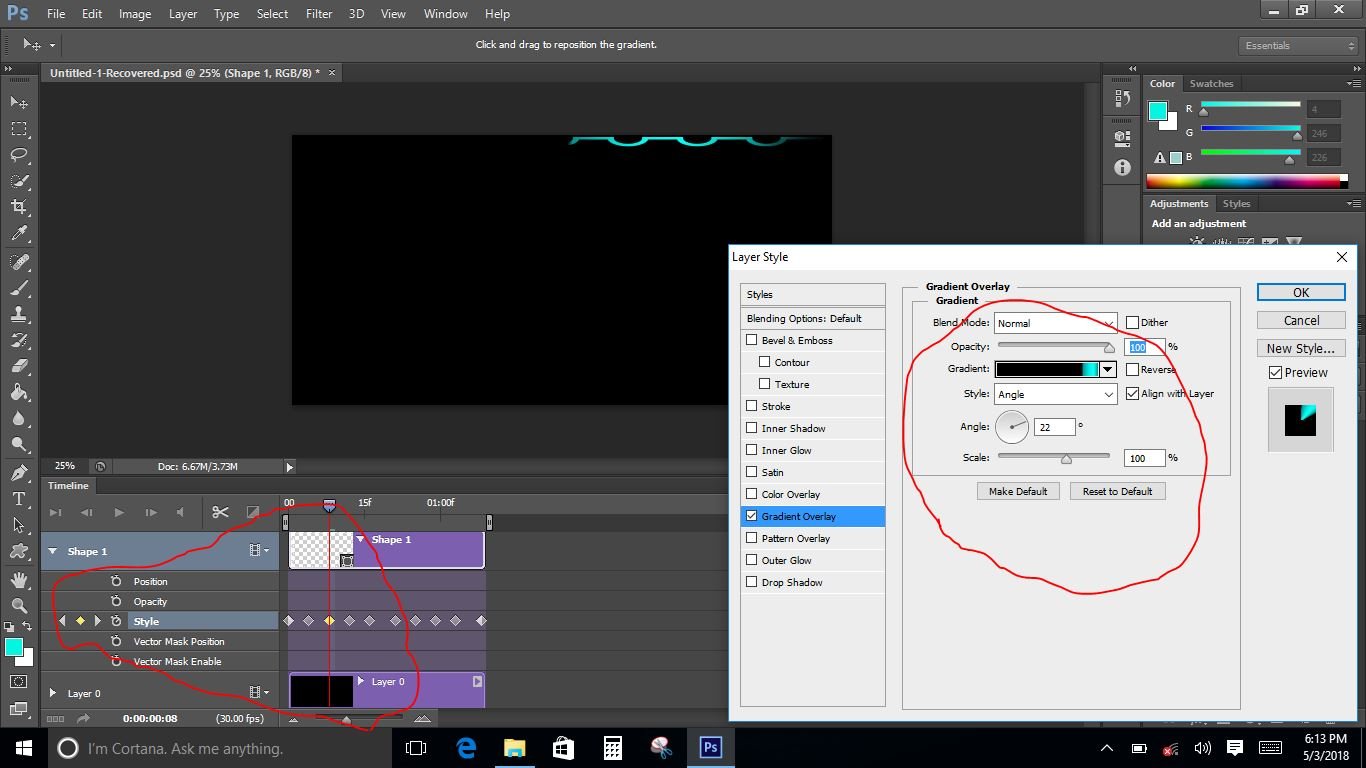The width and height of the screenshot is (1366, 768).
Task: Select the Horizontal Type tool
Action: (19, 498)
